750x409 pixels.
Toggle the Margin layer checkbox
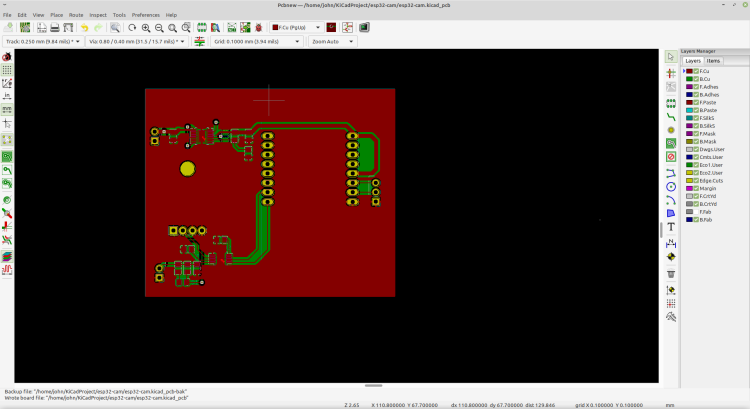click(x=696, y=188)
